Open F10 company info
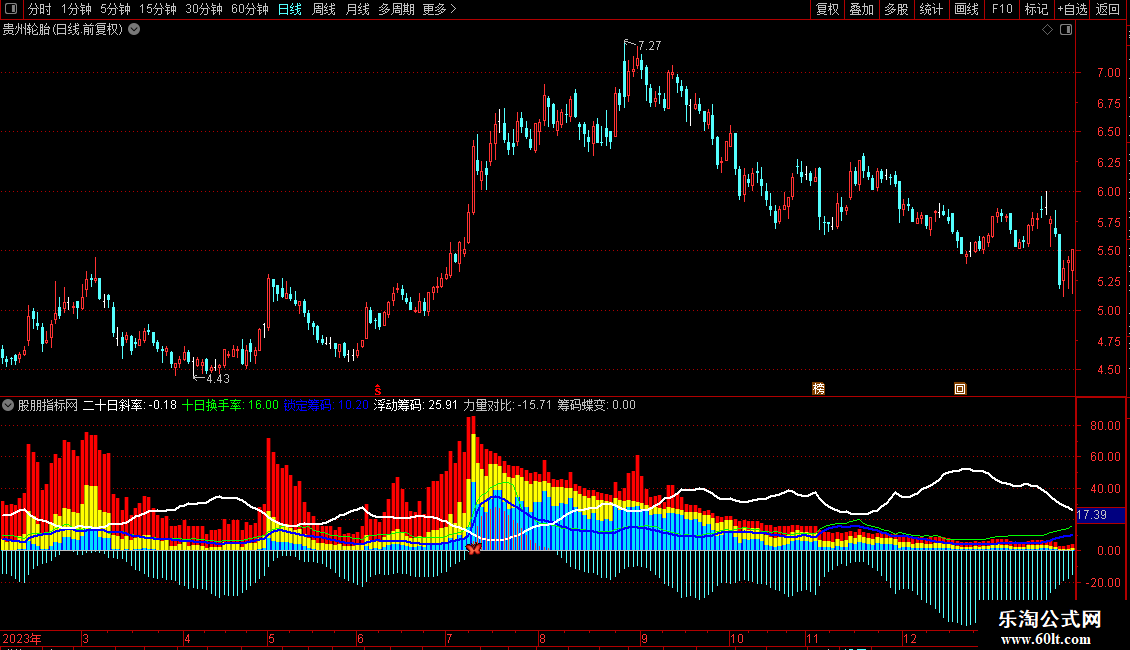This screenshot has width=1130, height=650. tap(1002, 9)
